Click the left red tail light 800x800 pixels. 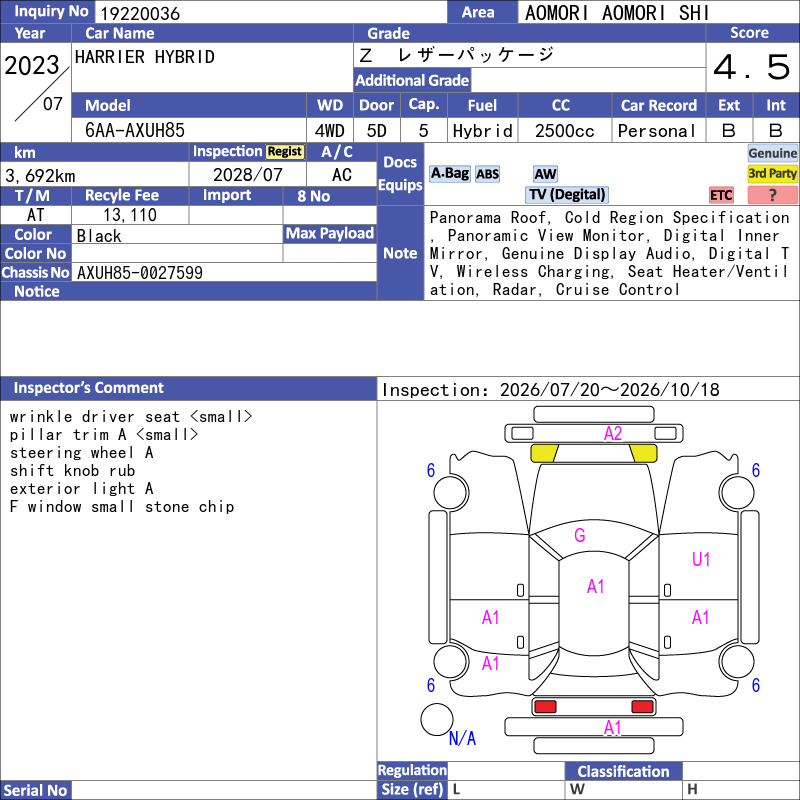click(x=544, y=707)
